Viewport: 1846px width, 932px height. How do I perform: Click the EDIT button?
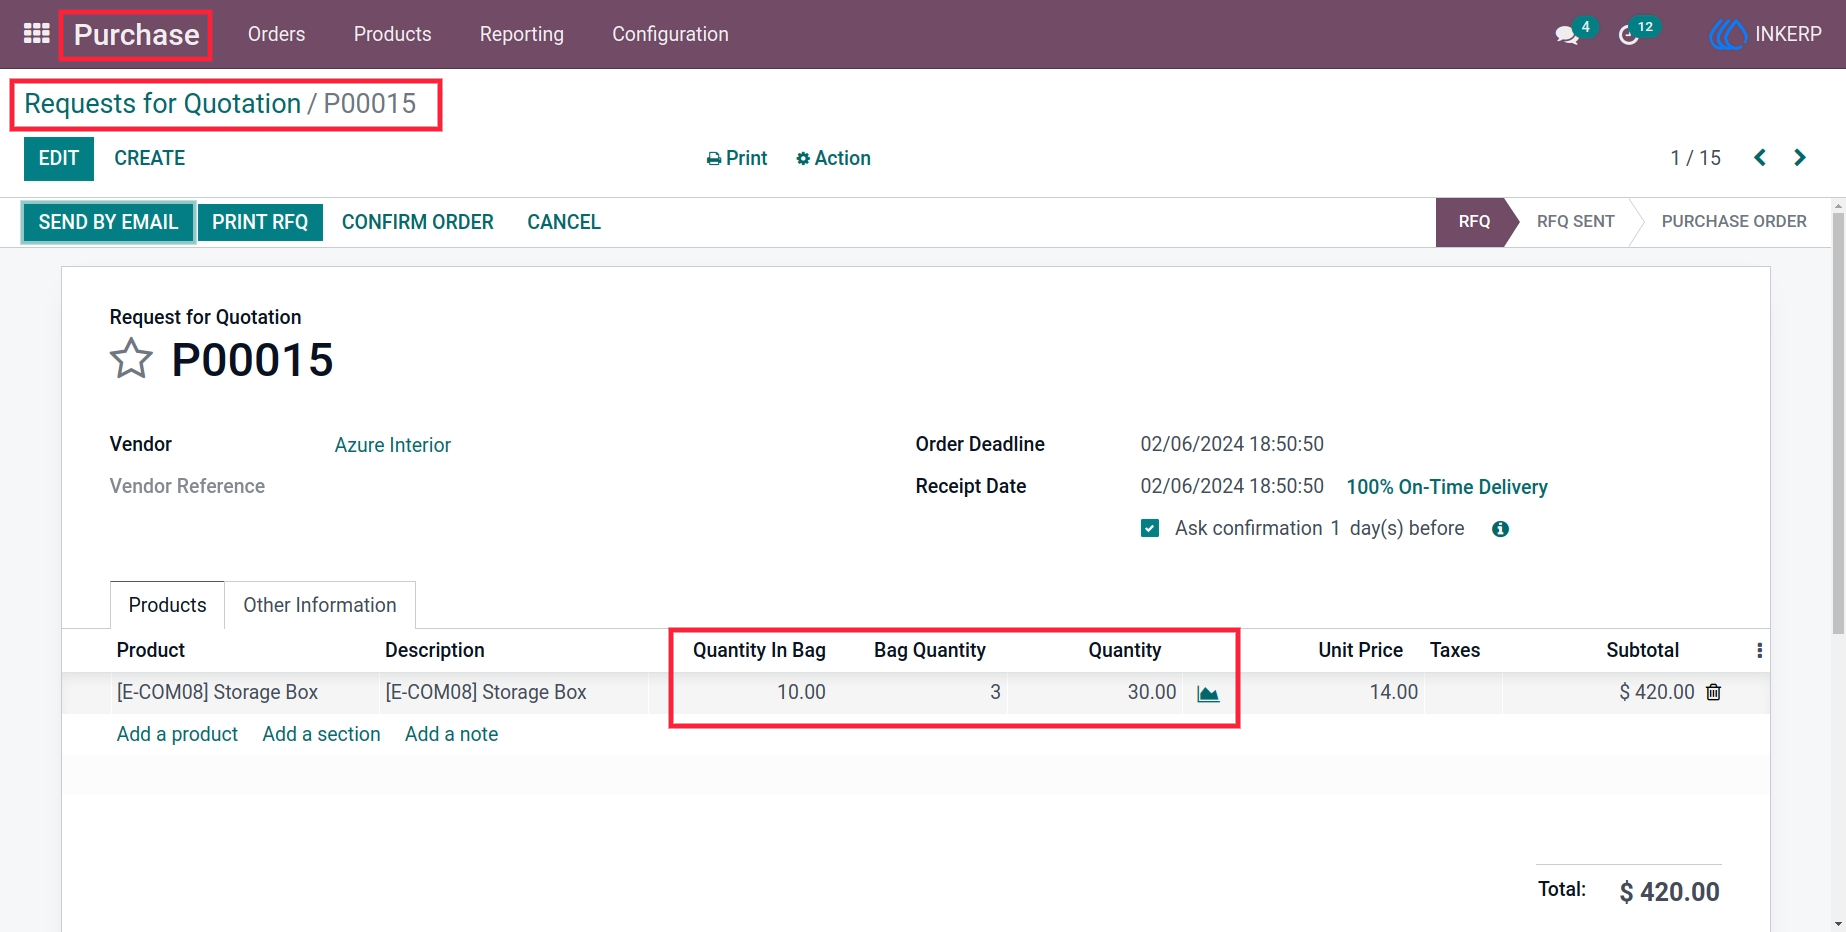59,159
